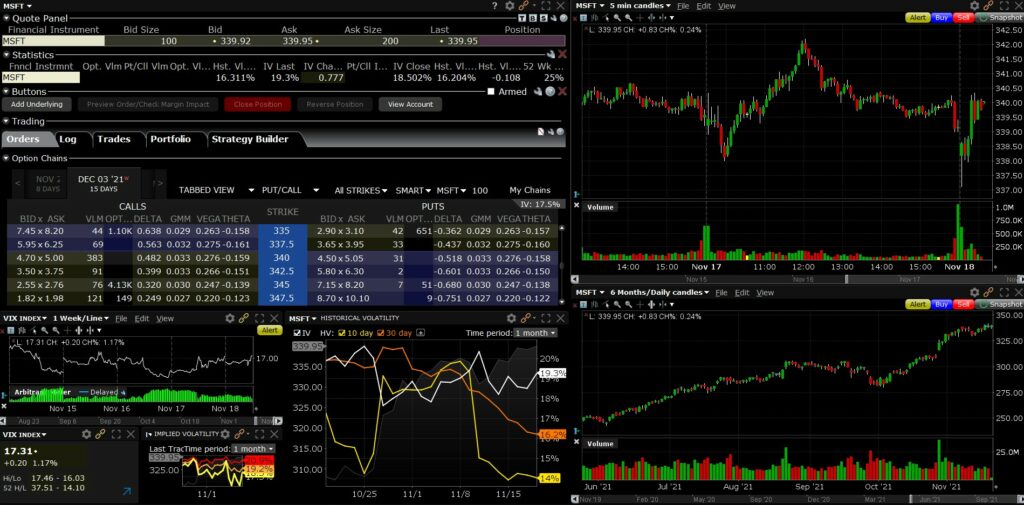1024x505 pixels.
Task: Open 6 Months/Daily candles dropdown
Action: (658, 293)
